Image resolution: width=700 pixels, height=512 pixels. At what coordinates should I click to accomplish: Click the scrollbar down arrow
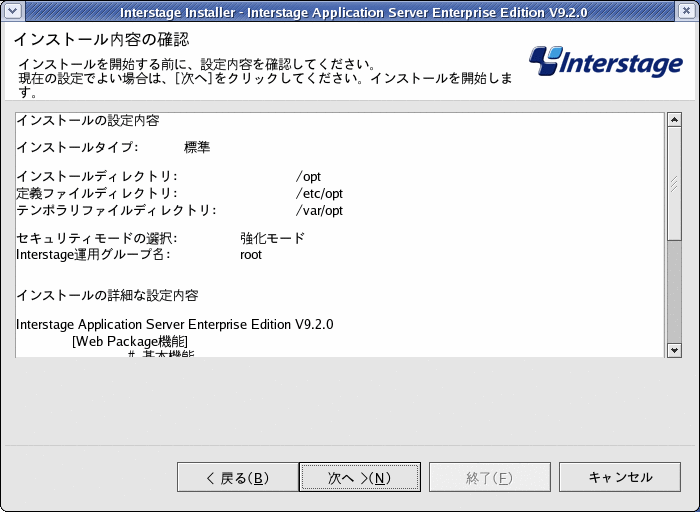(674, 350)
